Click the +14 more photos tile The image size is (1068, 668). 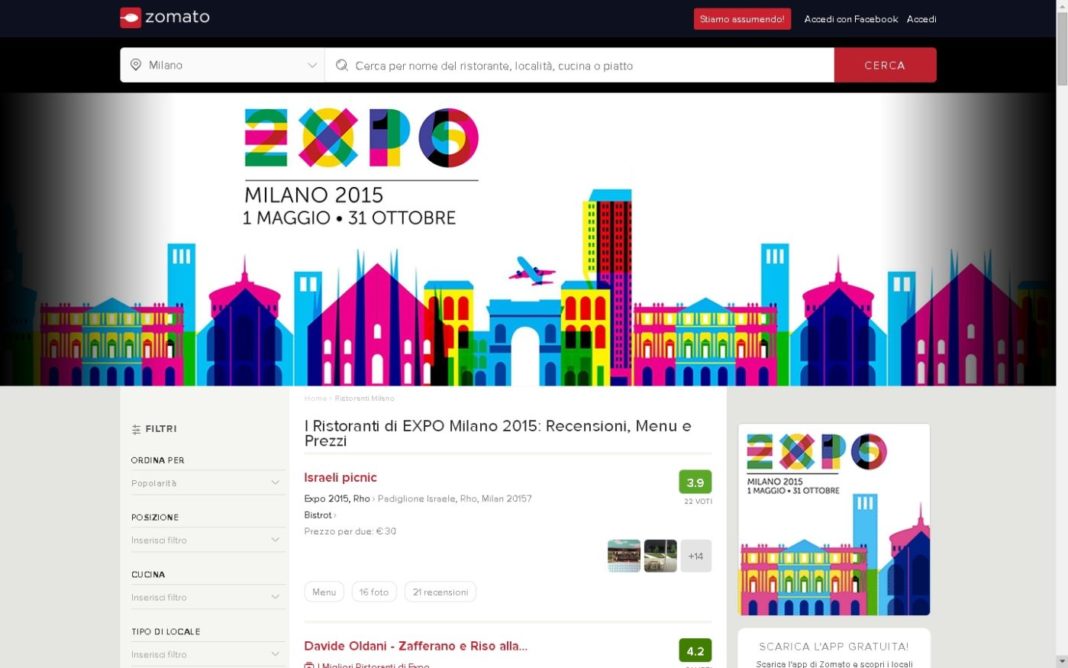coord(696,556)
